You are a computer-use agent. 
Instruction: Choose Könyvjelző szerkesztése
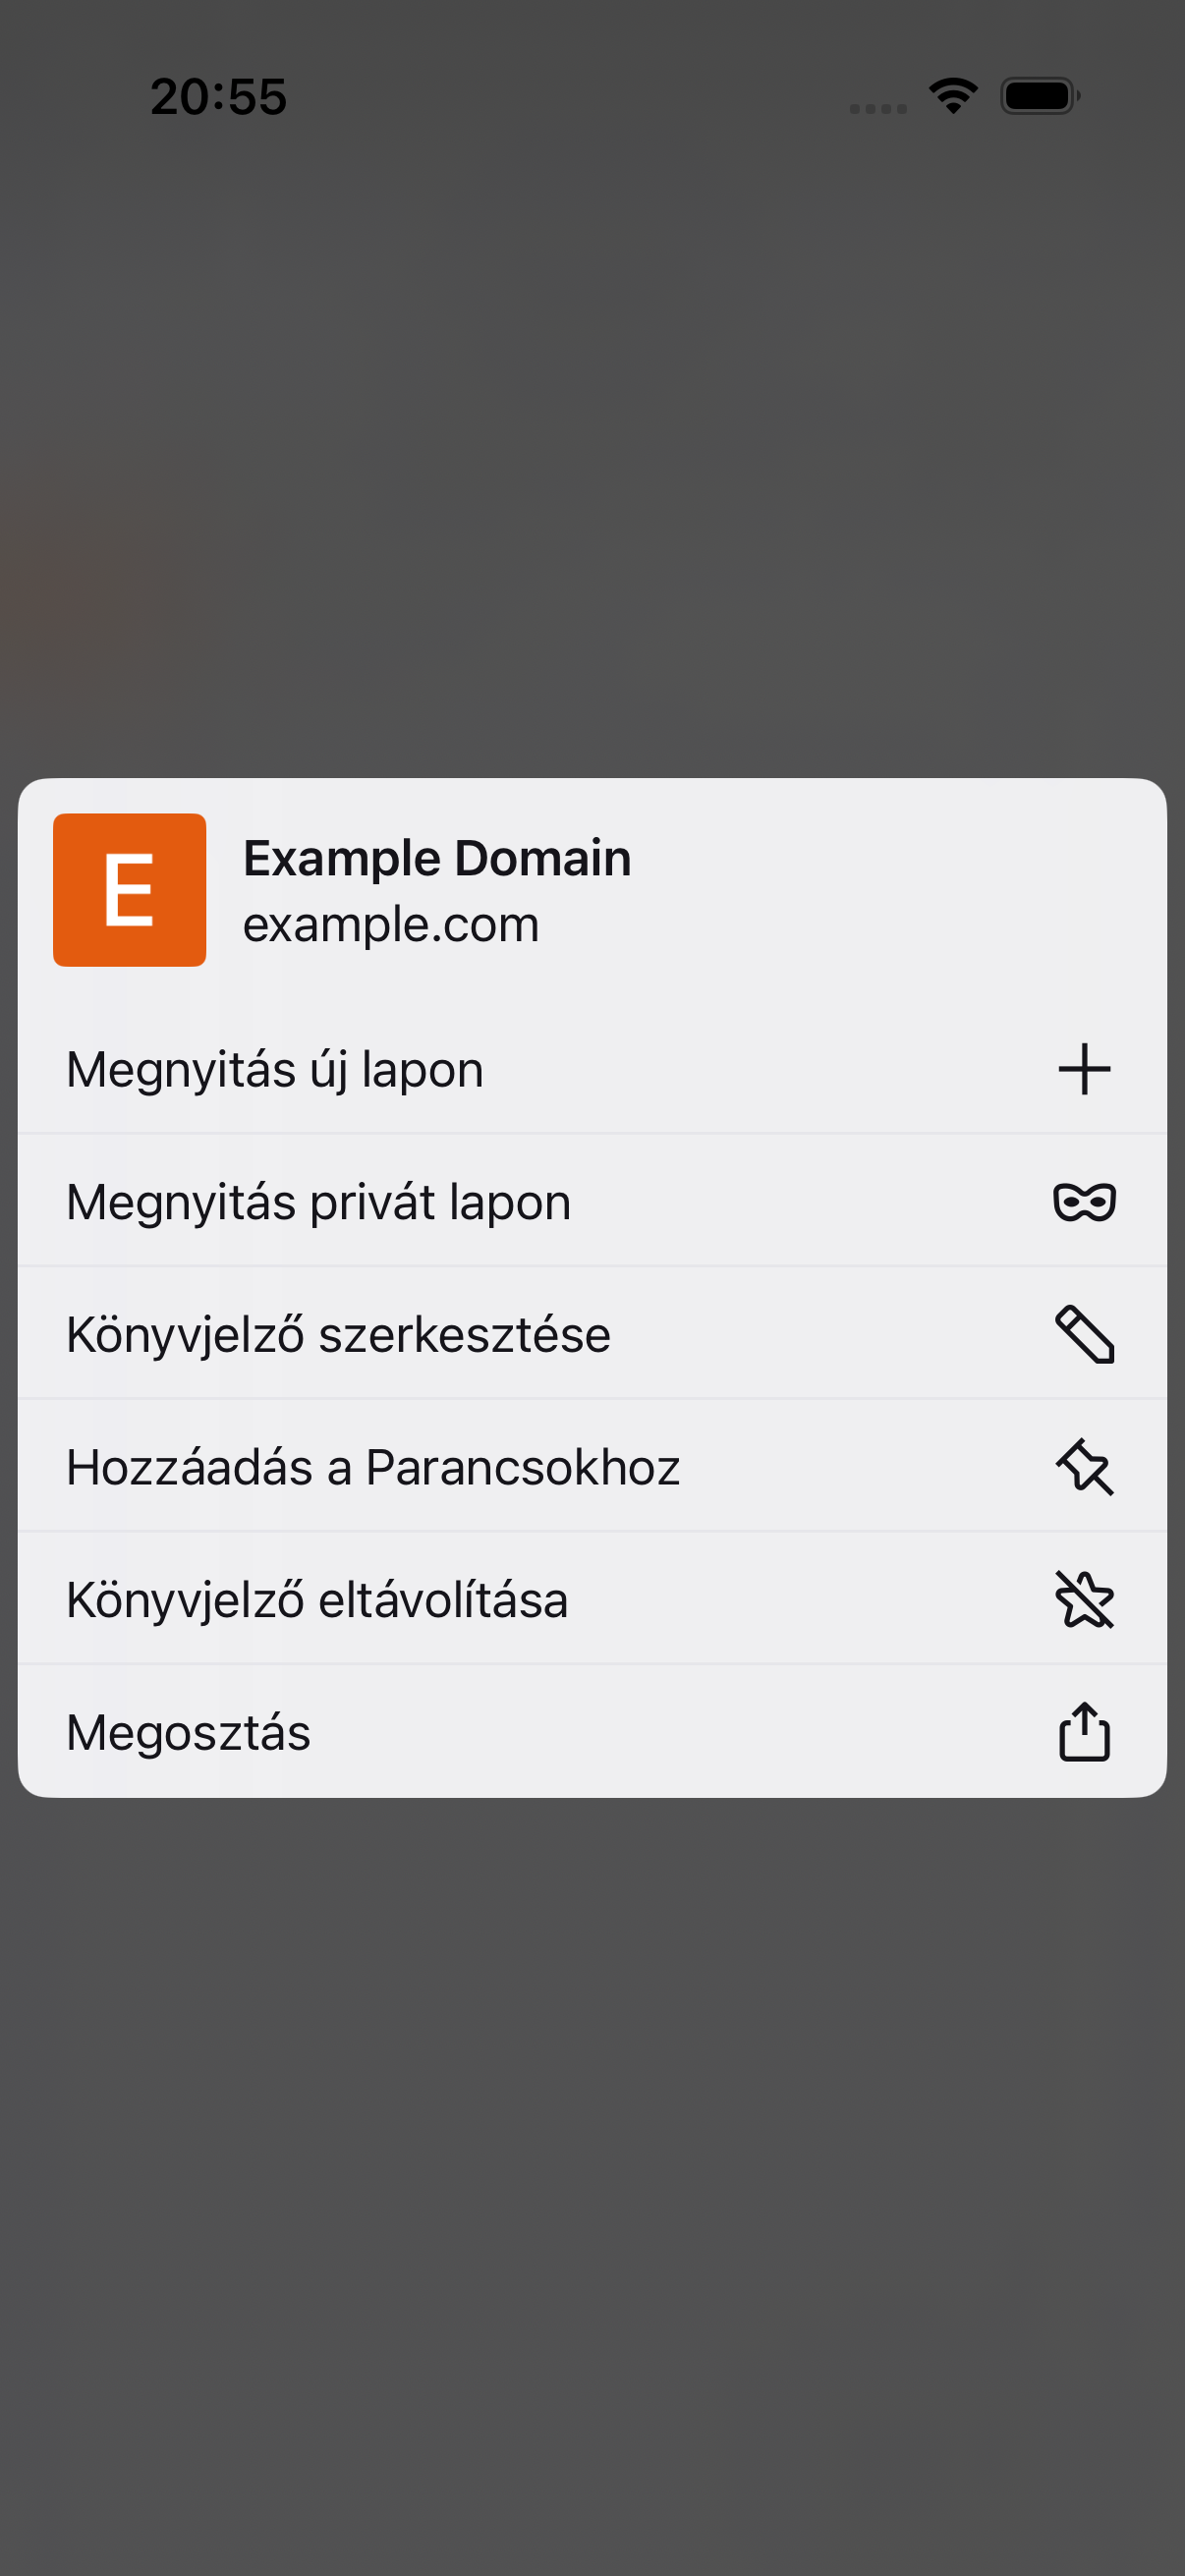pyautogui.click(x=592, y=1334)
